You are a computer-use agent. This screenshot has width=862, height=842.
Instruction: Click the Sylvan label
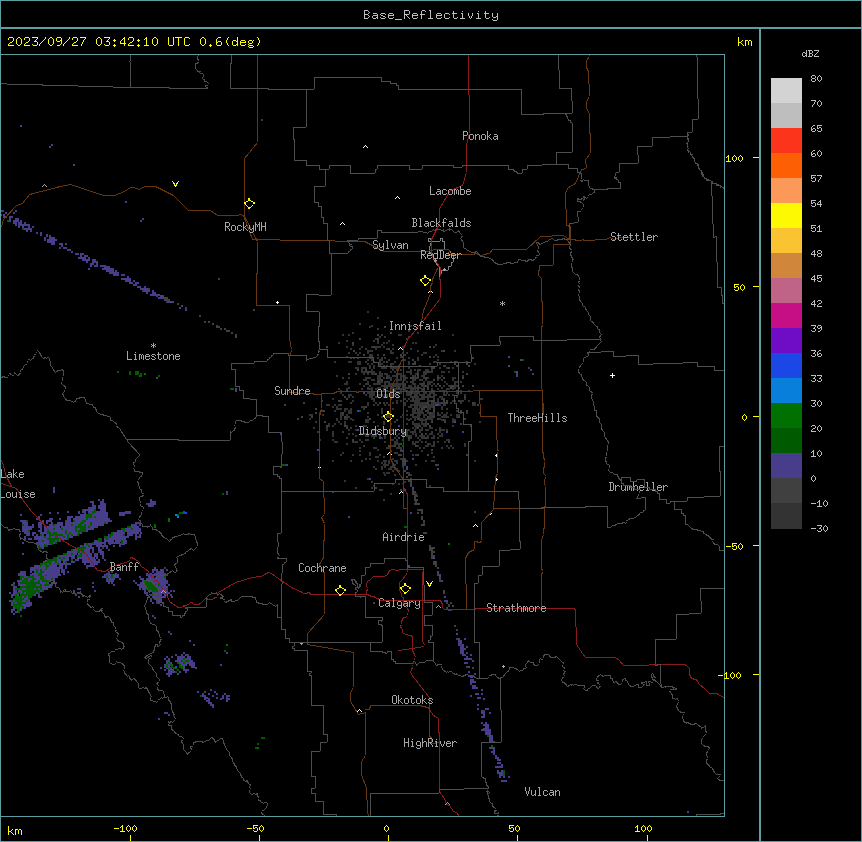[x=390, y=245]
